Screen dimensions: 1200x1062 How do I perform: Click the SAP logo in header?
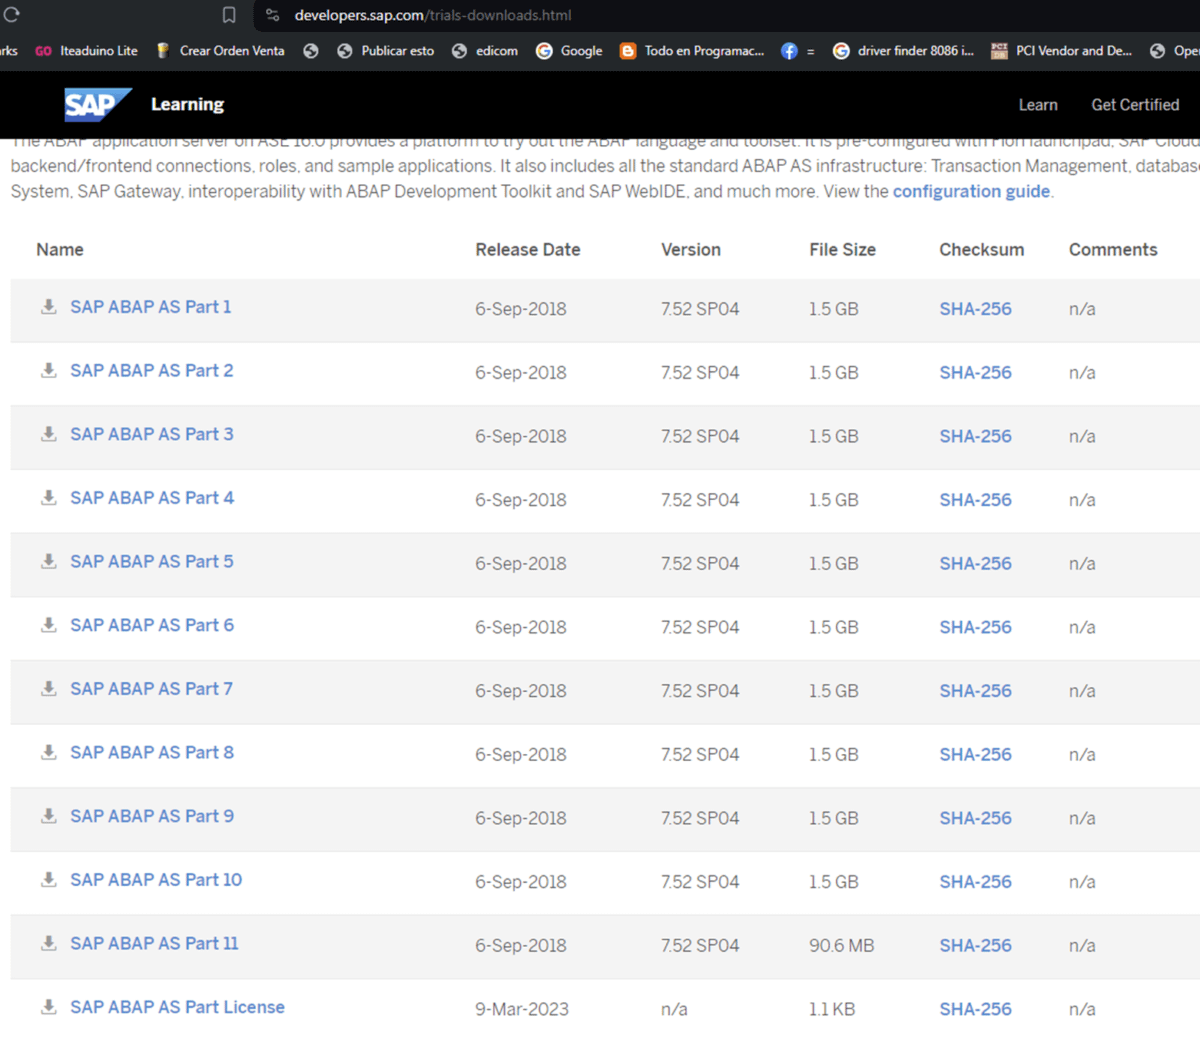point(96,104)
